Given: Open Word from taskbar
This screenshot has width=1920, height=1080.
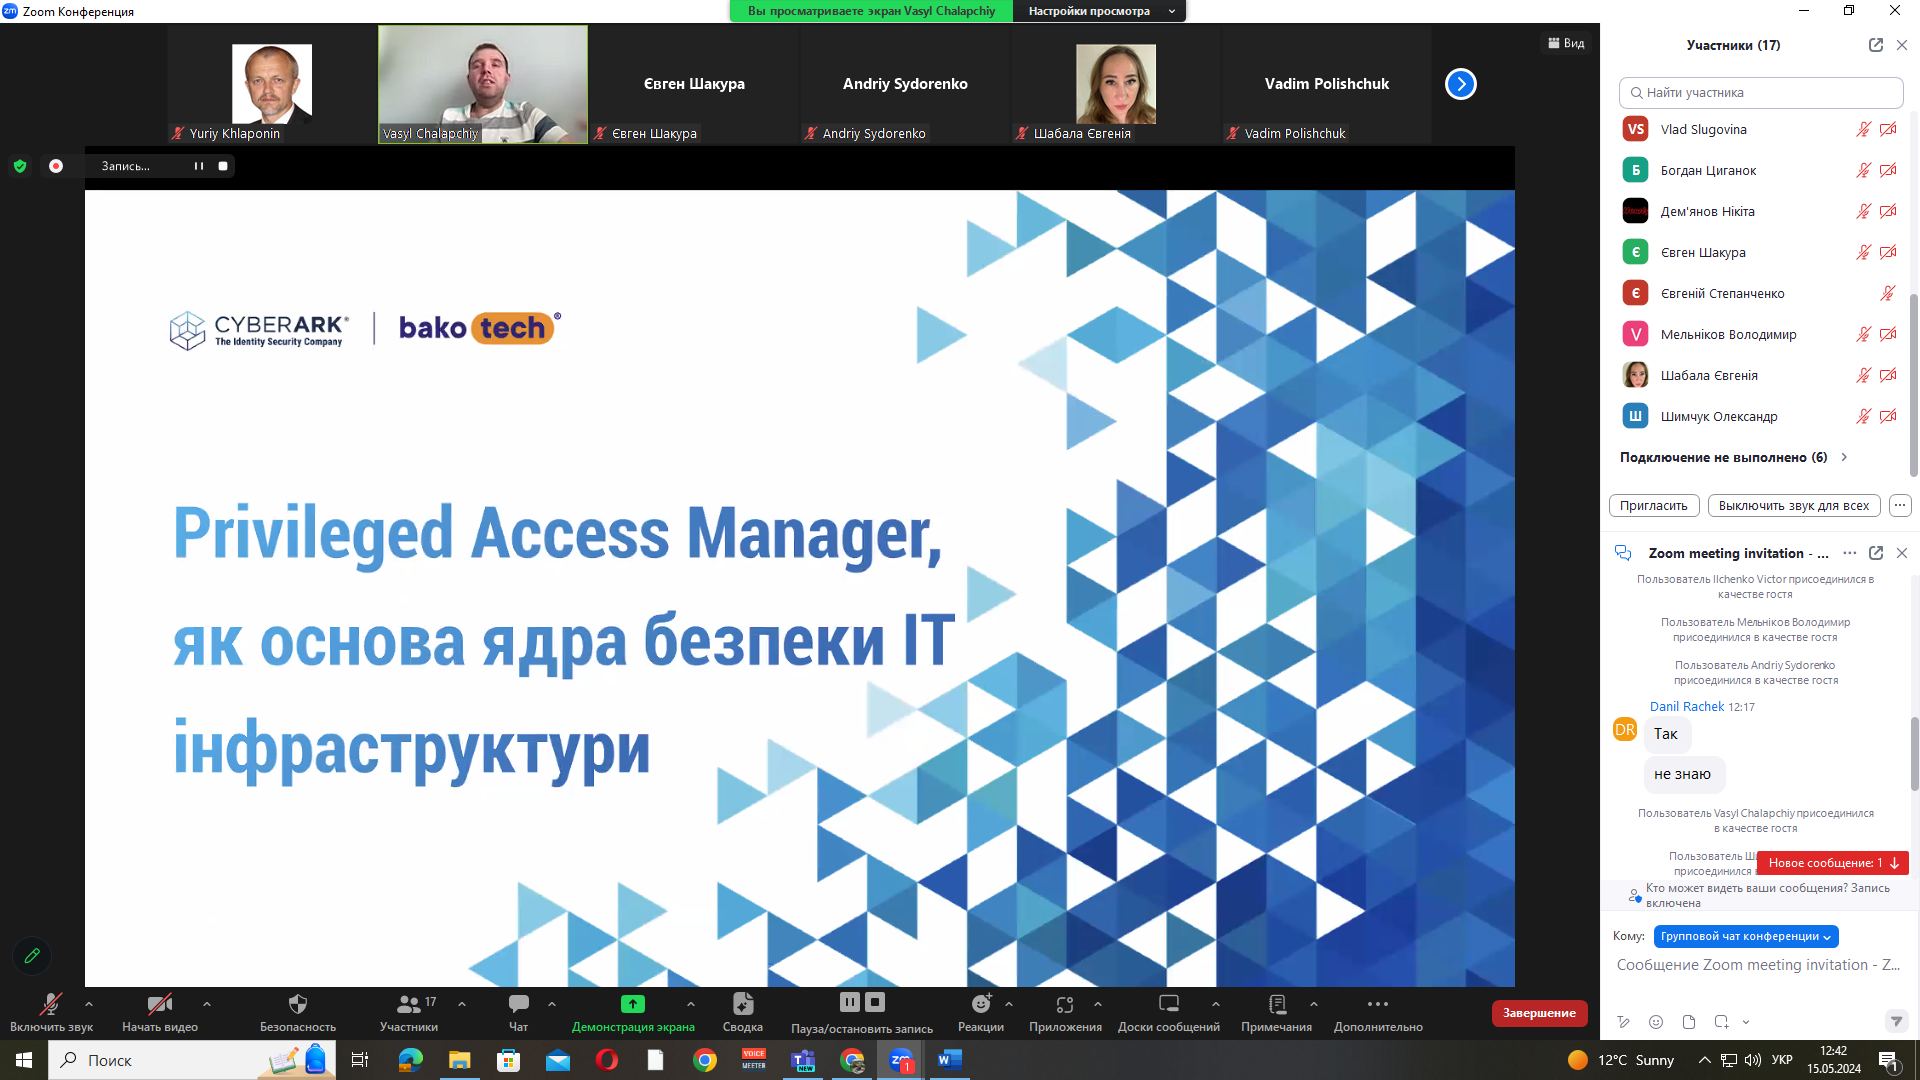Looking at the screenshot, I should (x=950, y=1060).
